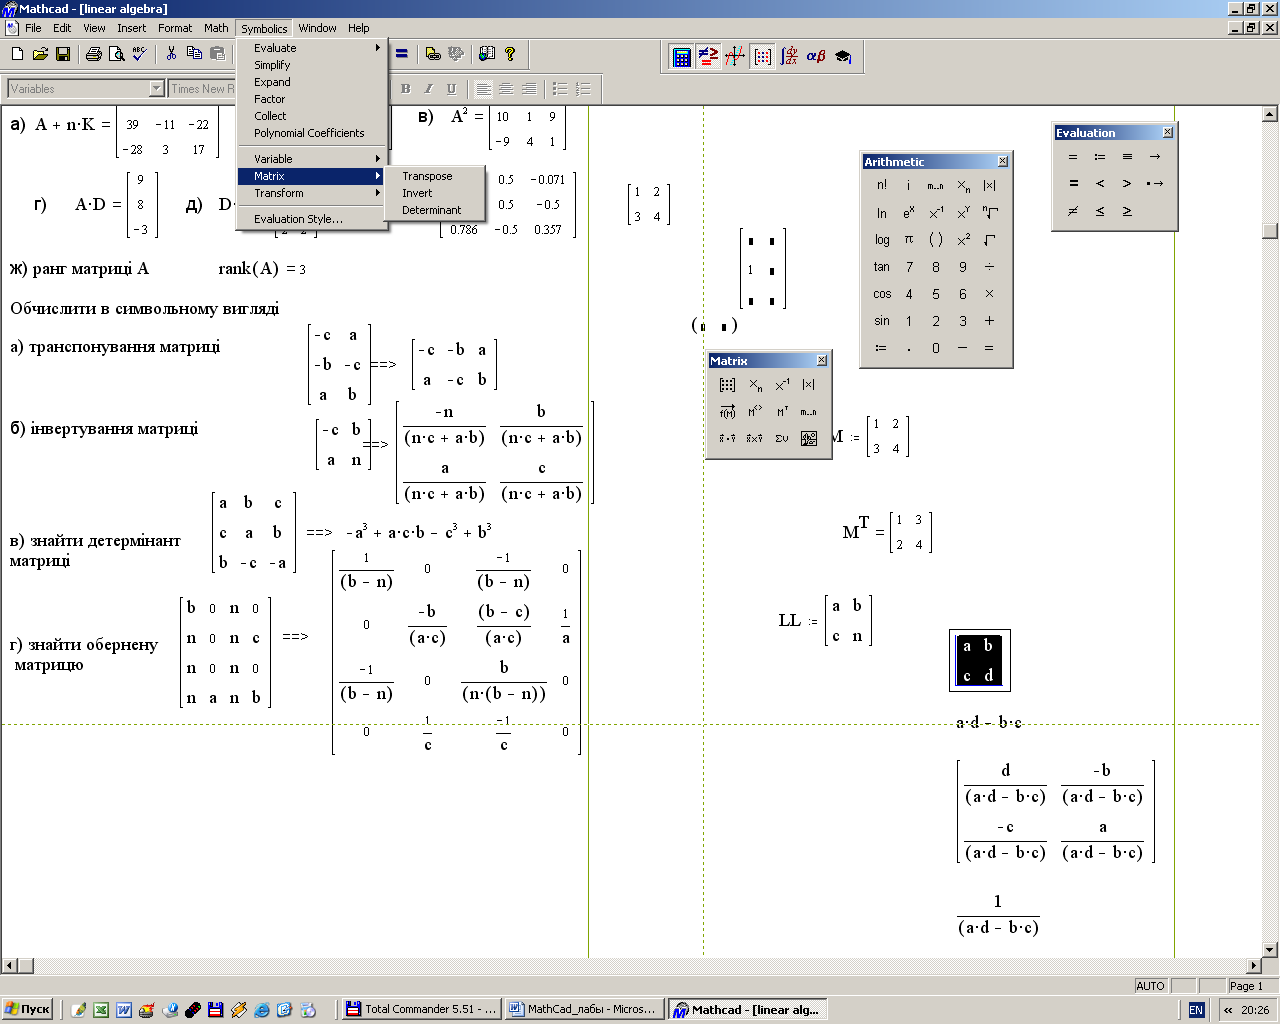This screenshot has width=1280, height=1024.
Task: Toggle underline text formatting
Action: (451, 89)
